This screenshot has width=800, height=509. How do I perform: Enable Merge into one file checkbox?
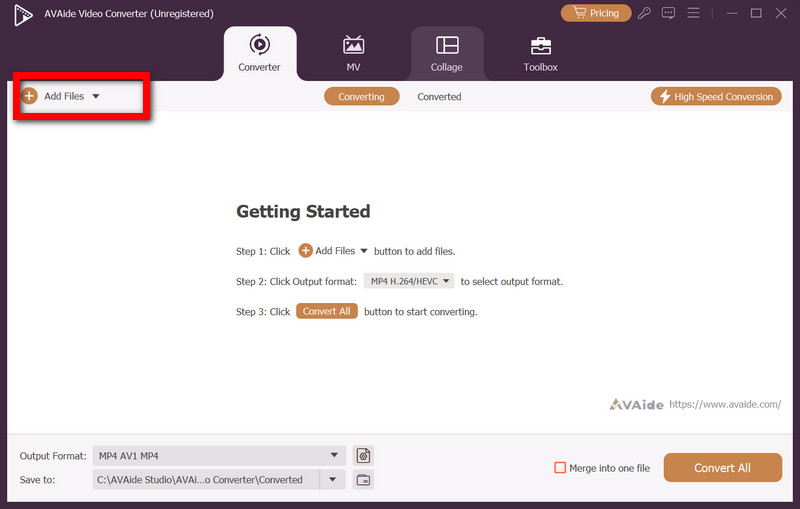[x=560, y=468]
